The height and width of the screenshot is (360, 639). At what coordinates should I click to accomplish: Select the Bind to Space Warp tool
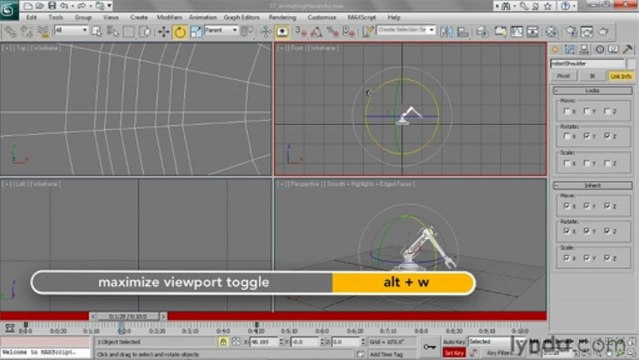[43, 31]
